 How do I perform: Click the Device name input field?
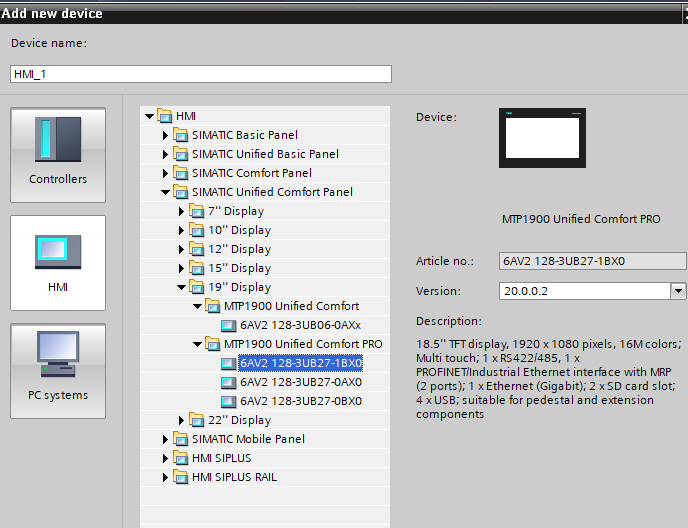(201, 74)
